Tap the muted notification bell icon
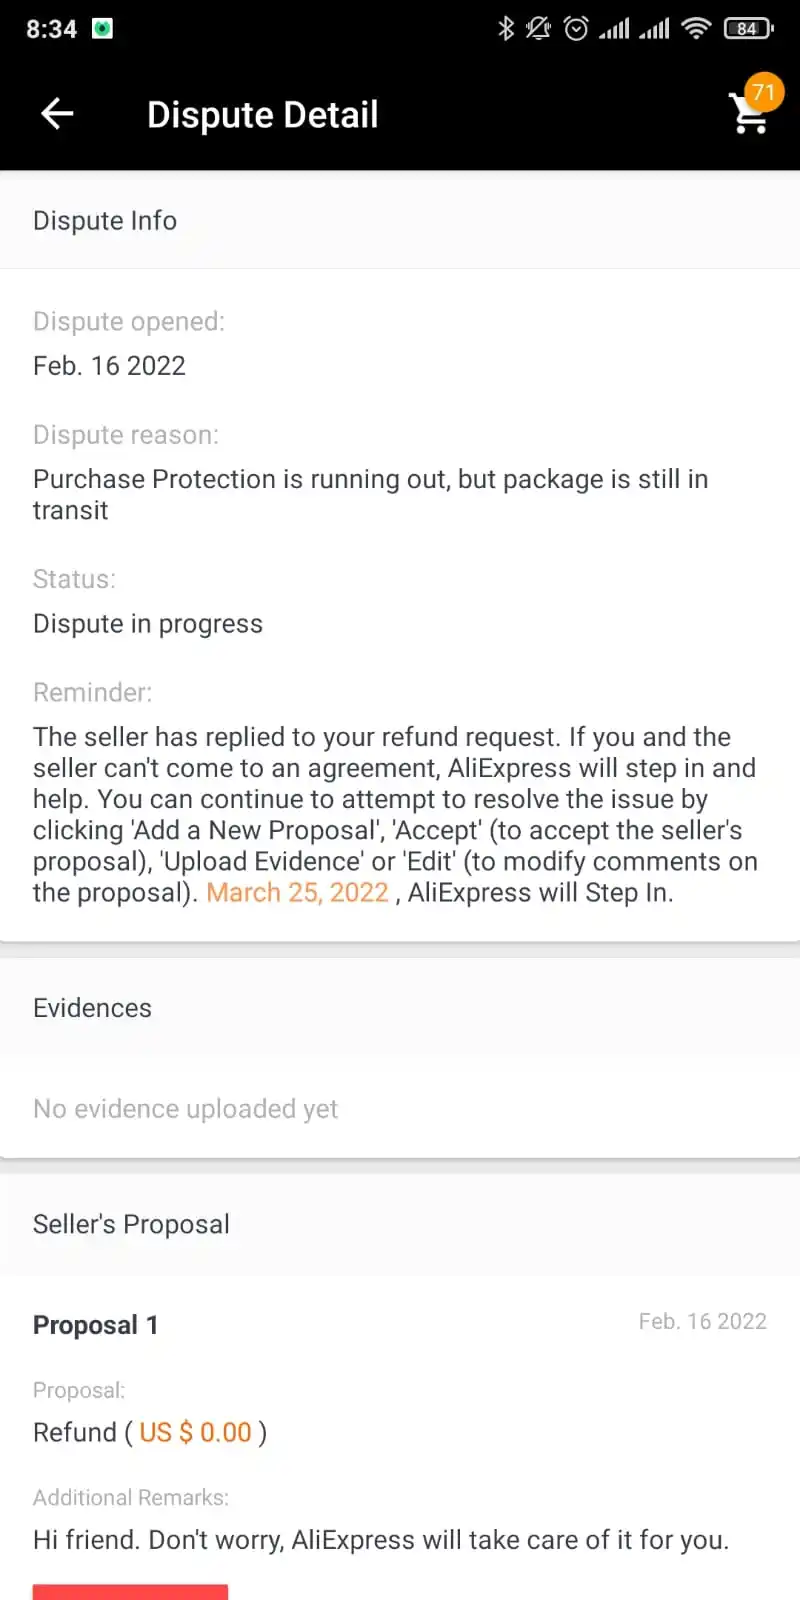The image size is (800, 1600). 539,28
